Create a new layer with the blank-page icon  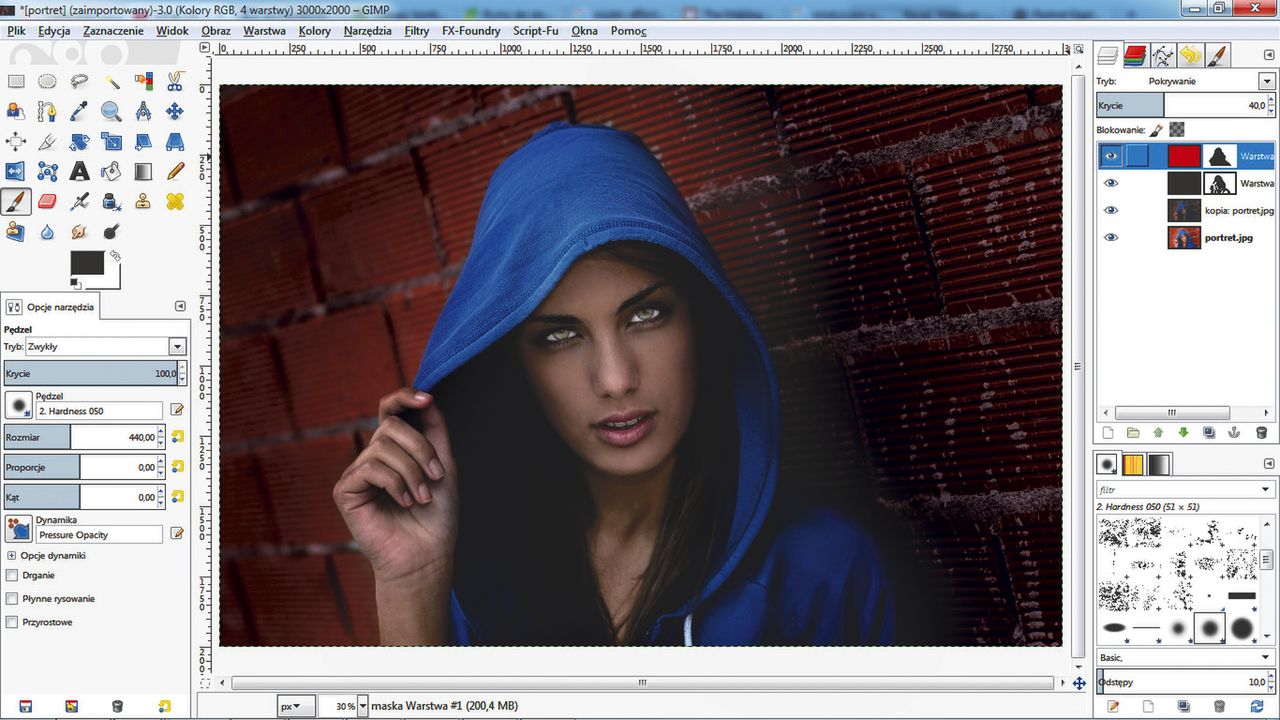pyautogui.click(x=1107, y=433)
